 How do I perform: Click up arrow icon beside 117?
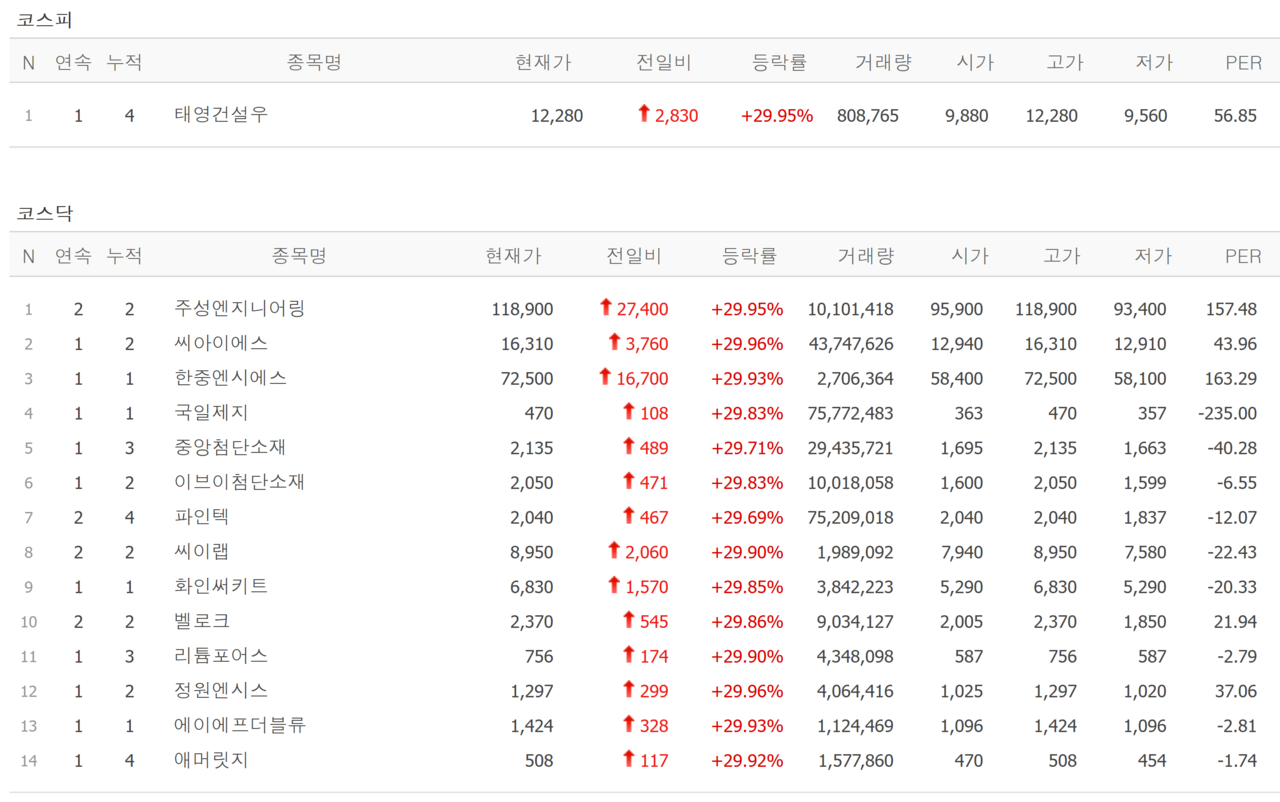pos(629,759)
